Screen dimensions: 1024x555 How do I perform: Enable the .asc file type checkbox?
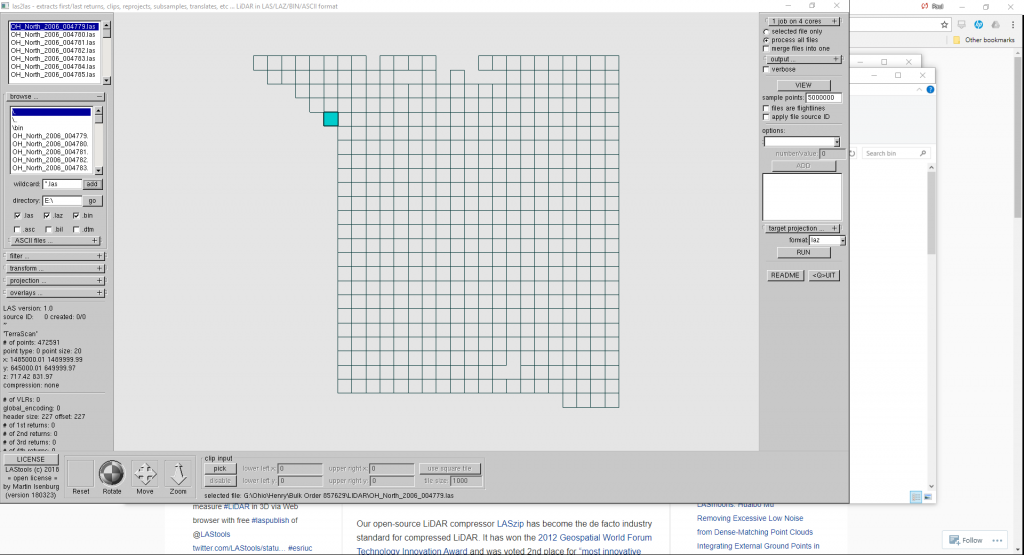18,230
